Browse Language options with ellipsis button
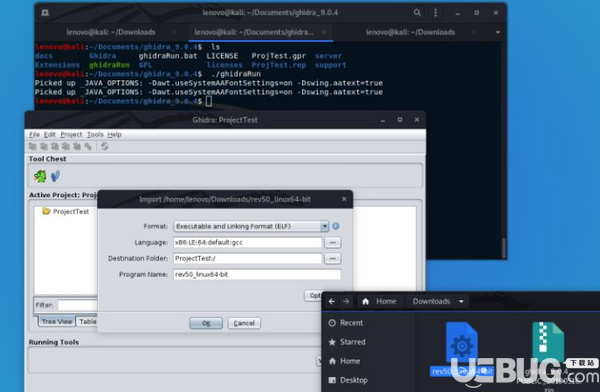This screenshot has width=600, height=392. pyautogui.click(x=333, y=242)
